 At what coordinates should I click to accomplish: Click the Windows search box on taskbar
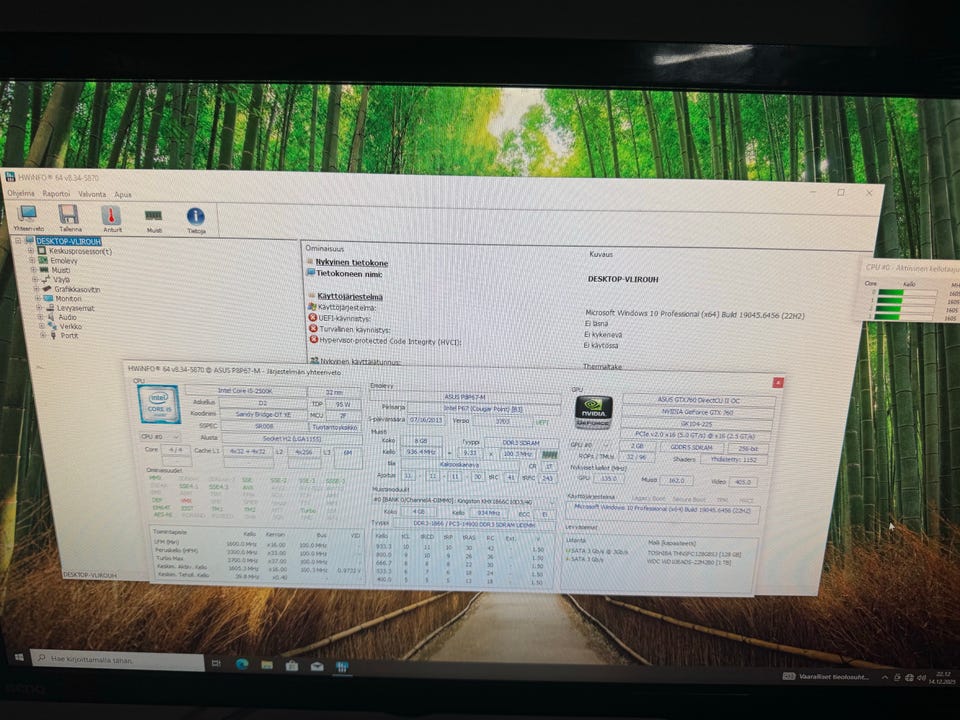[x=117, y=659]
